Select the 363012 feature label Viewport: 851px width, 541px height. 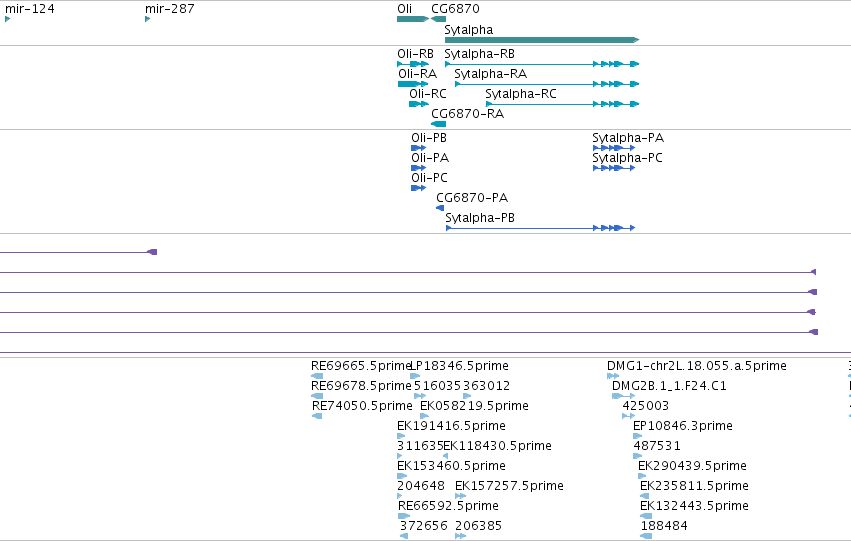pos(486,386)
